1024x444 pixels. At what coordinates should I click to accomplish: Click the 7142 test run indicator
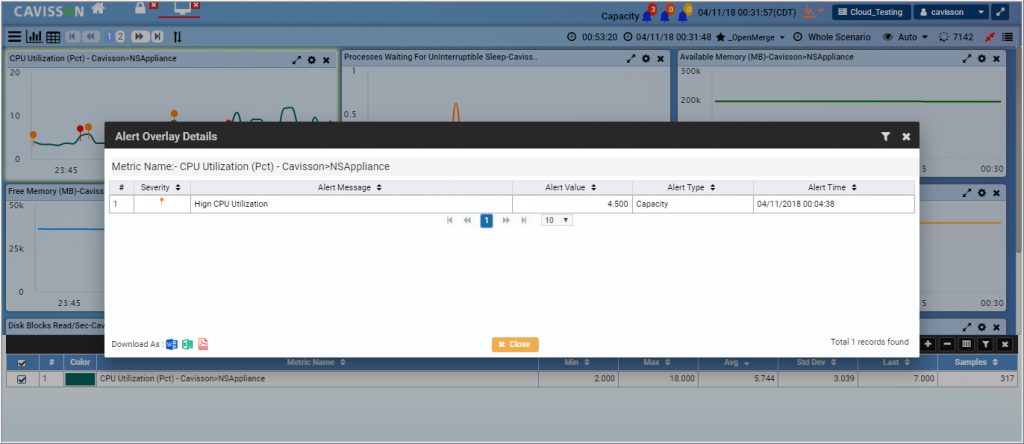click(955, 37)
